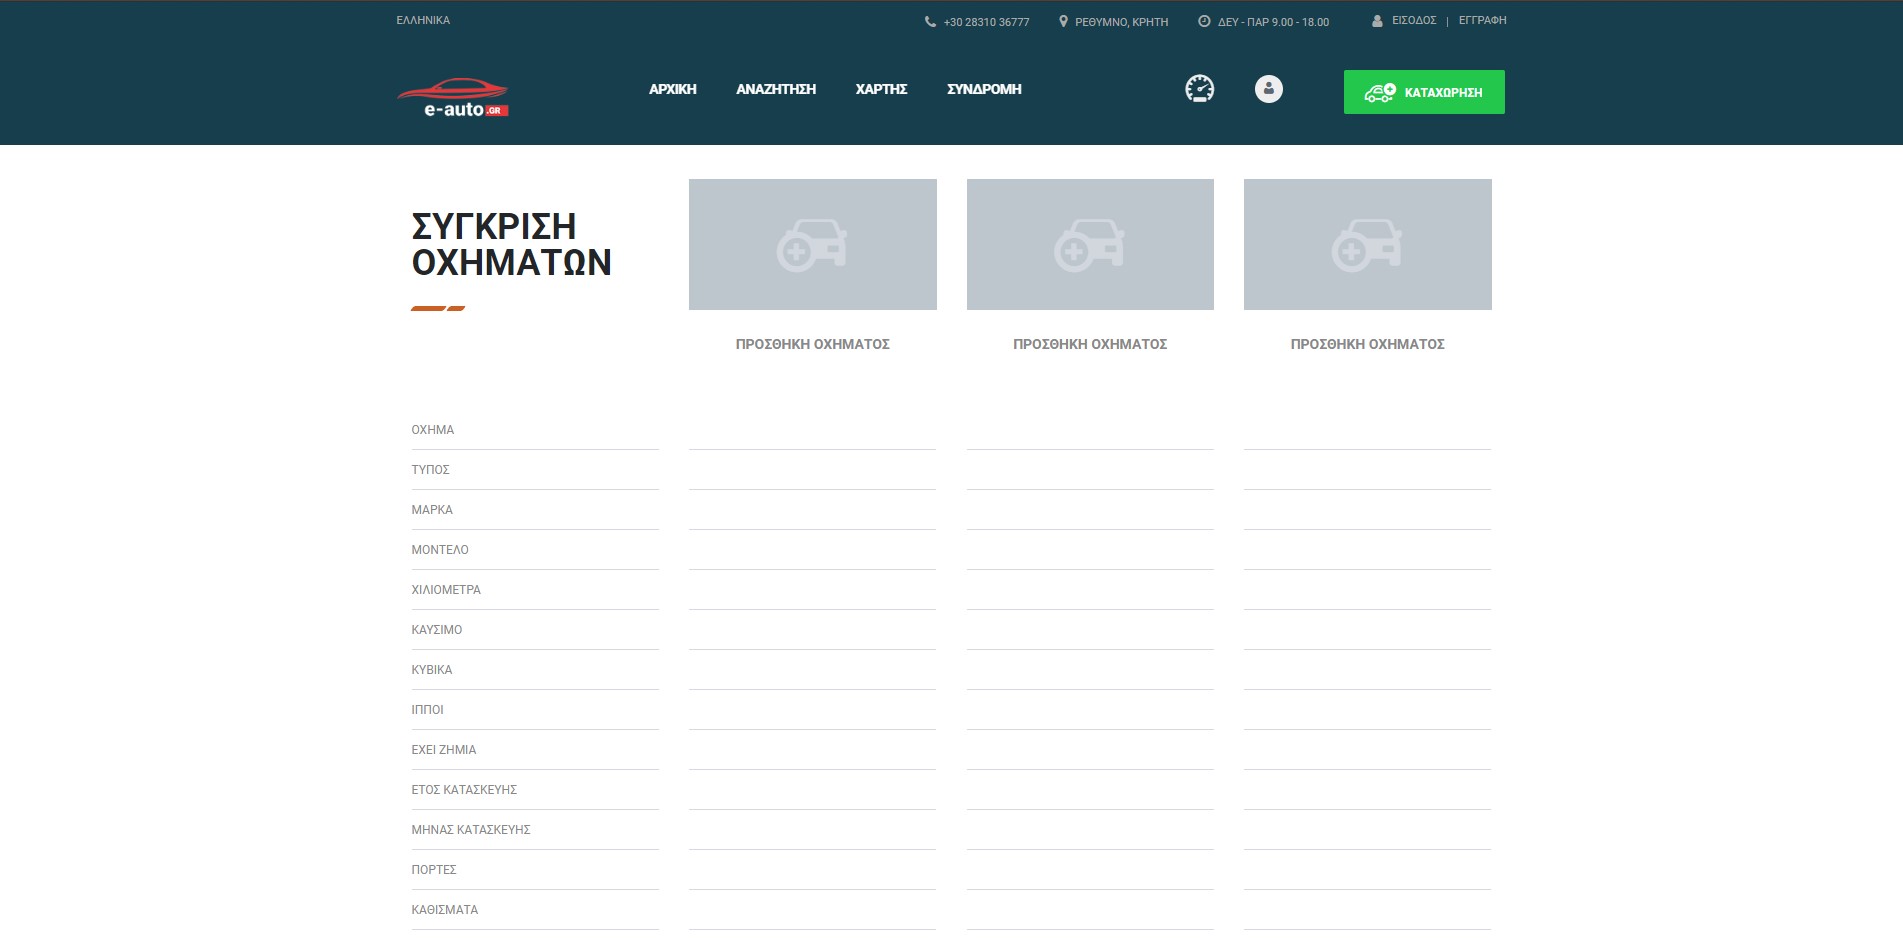Image resolution: width=1903 pixels, height=940 pixels.
Task: Open the ΑΡΧΙΚΗ menu item
Action: pos(672,89)
